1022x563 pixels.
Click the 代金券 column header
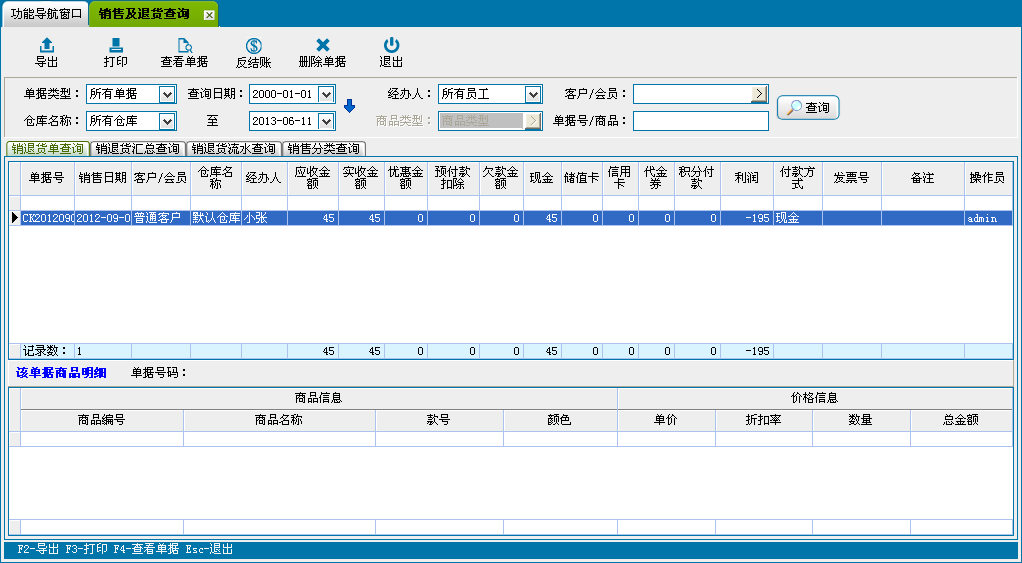coord(656,178)
